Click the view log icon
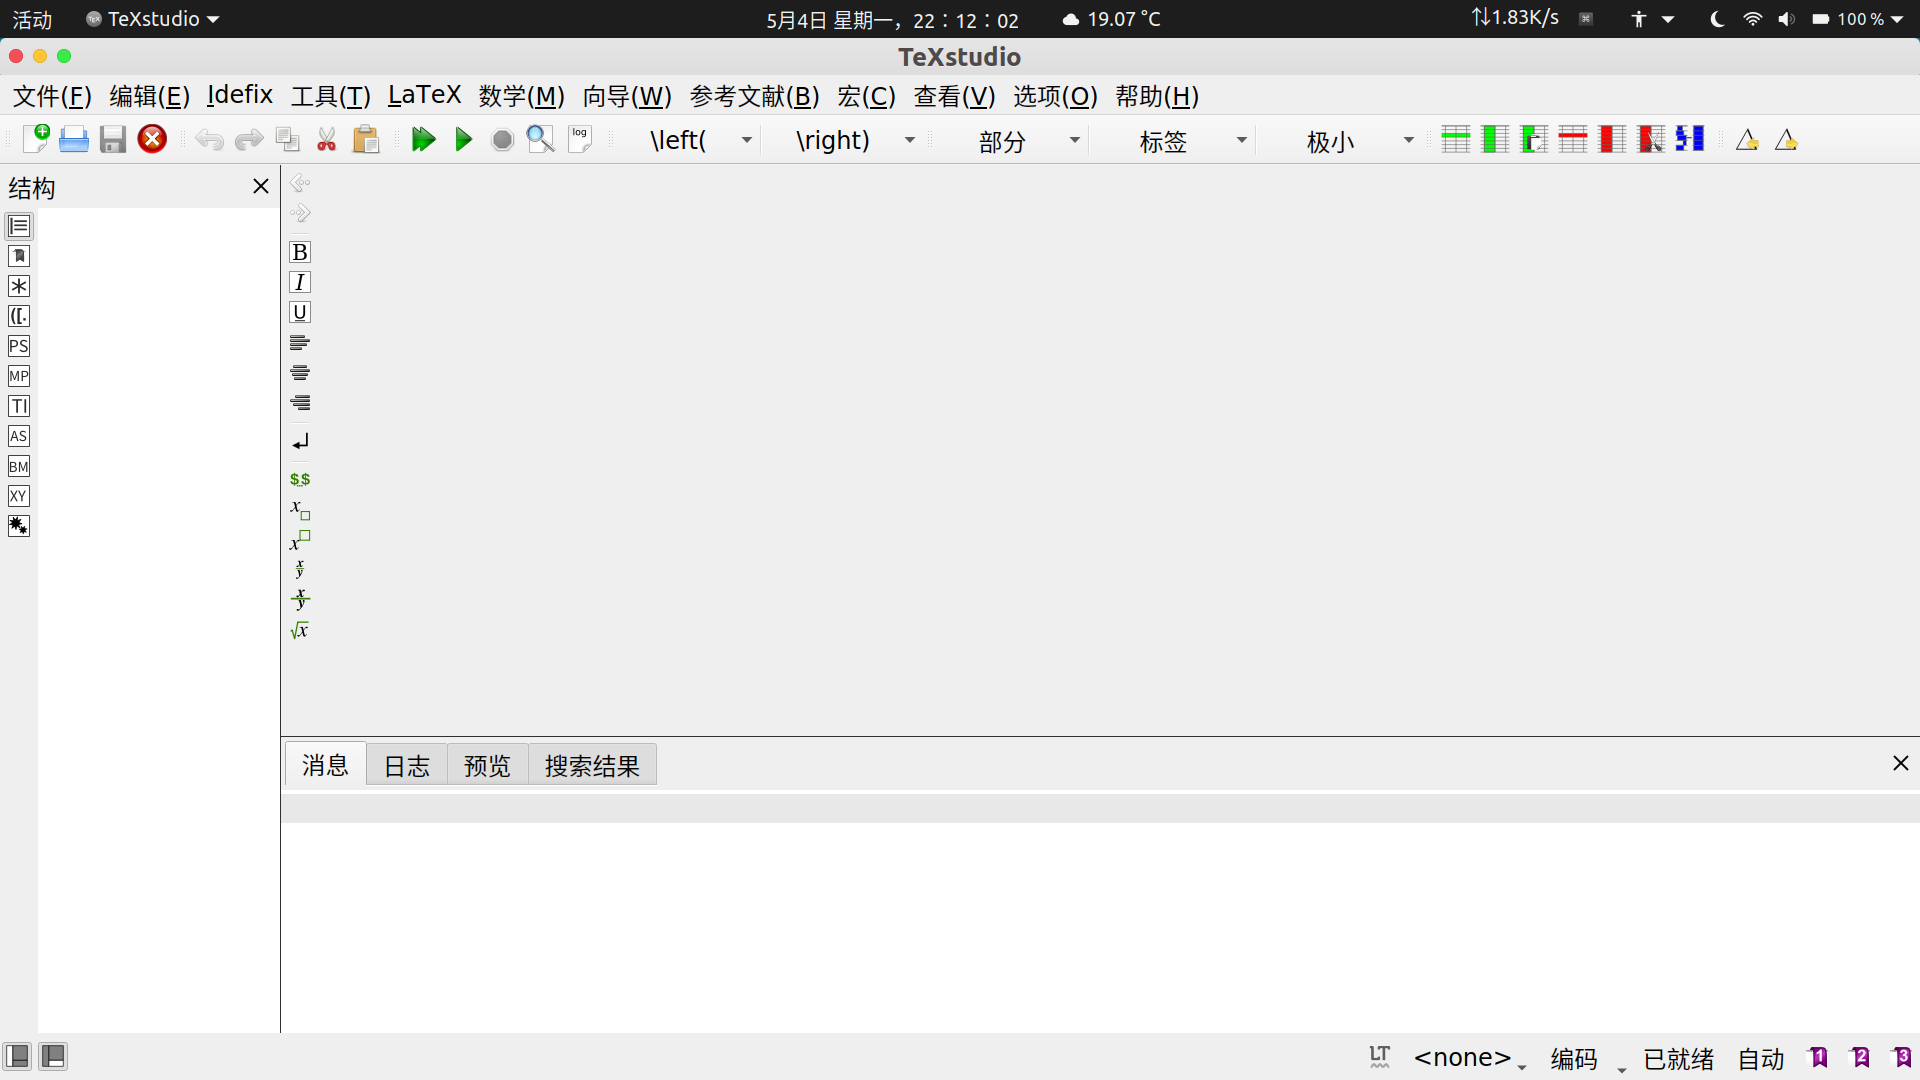Viewport: 1920px width, 1080px height. [580, 140]
